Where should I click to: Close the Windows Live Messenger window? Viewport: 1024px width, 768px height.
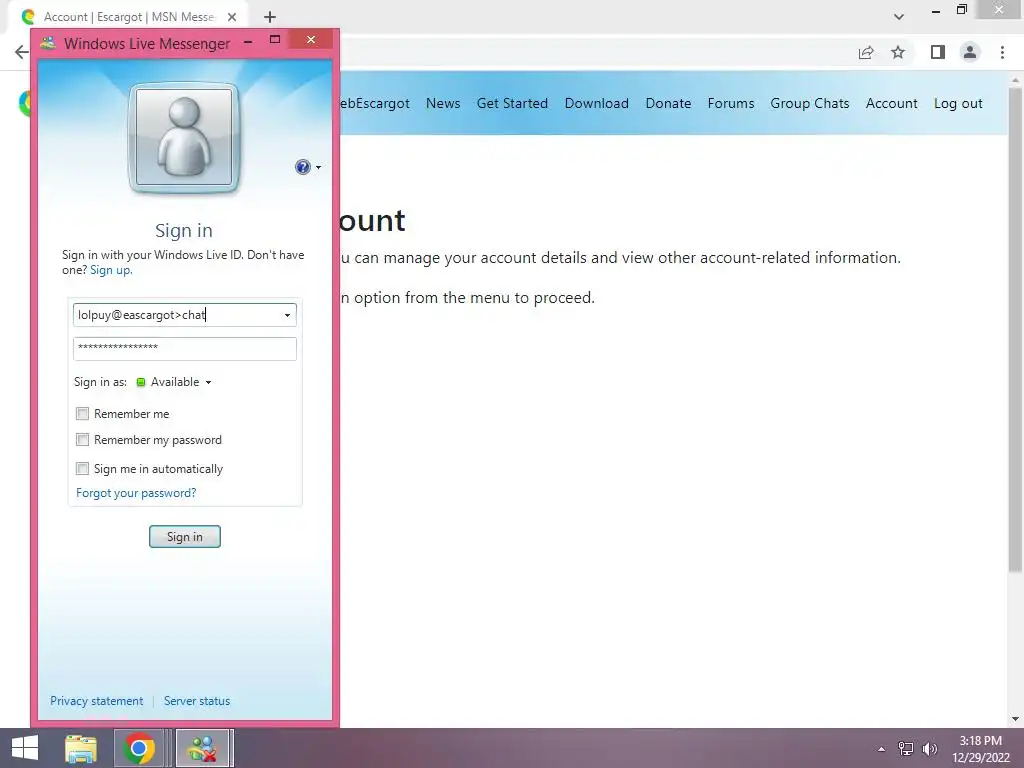point(311,40)
